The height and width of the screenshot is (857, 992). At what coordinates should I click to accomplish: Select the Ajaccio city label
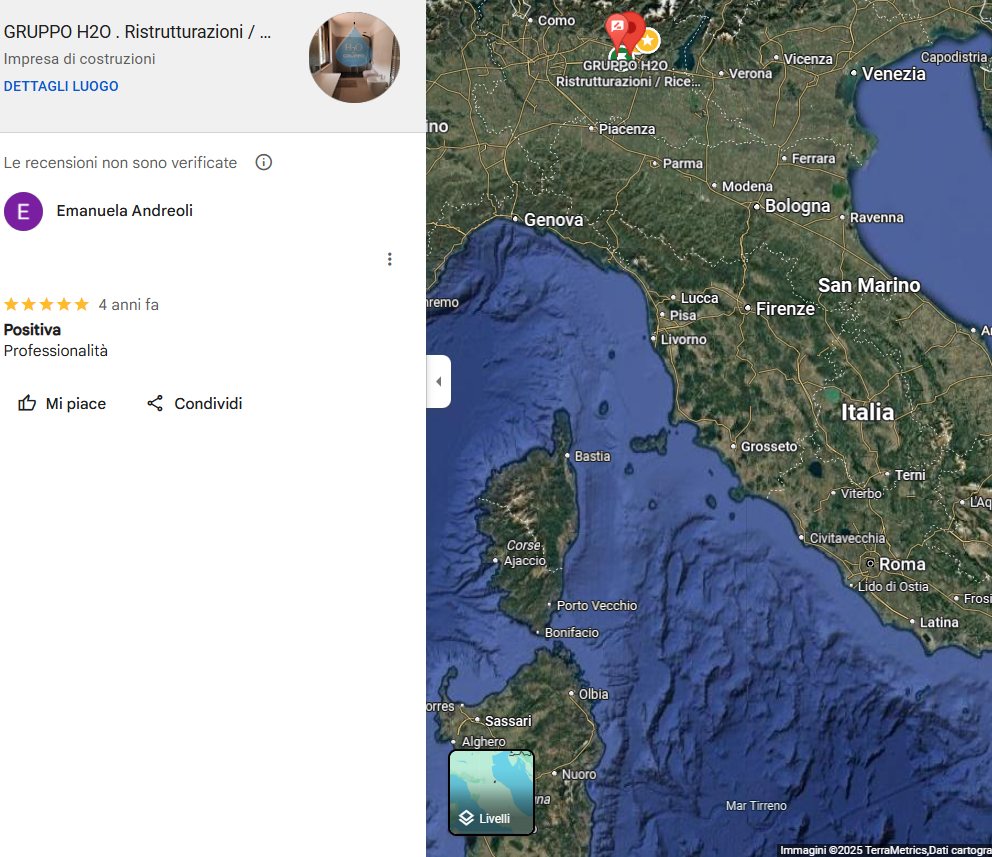point(524,561)
